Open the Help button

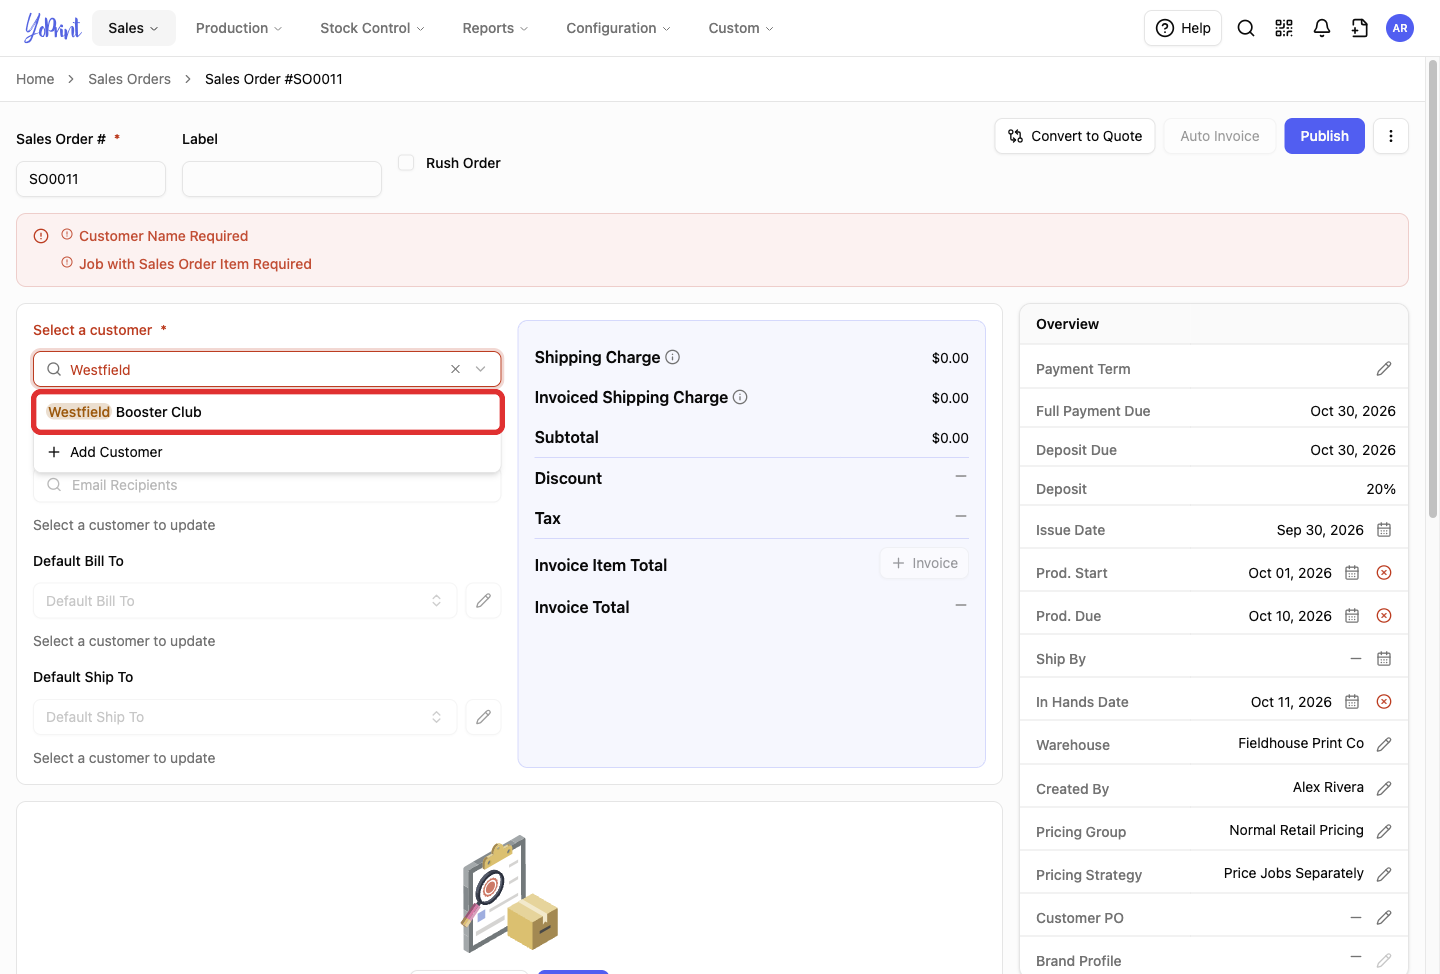coord(1183,28)
